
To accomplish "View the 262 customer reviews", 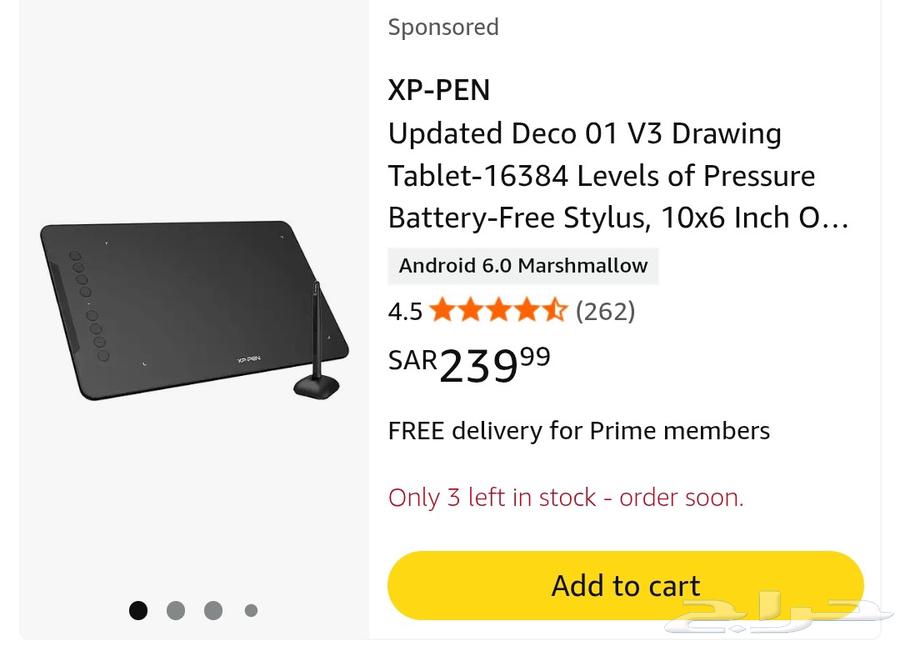I will [x=607, y=311].
